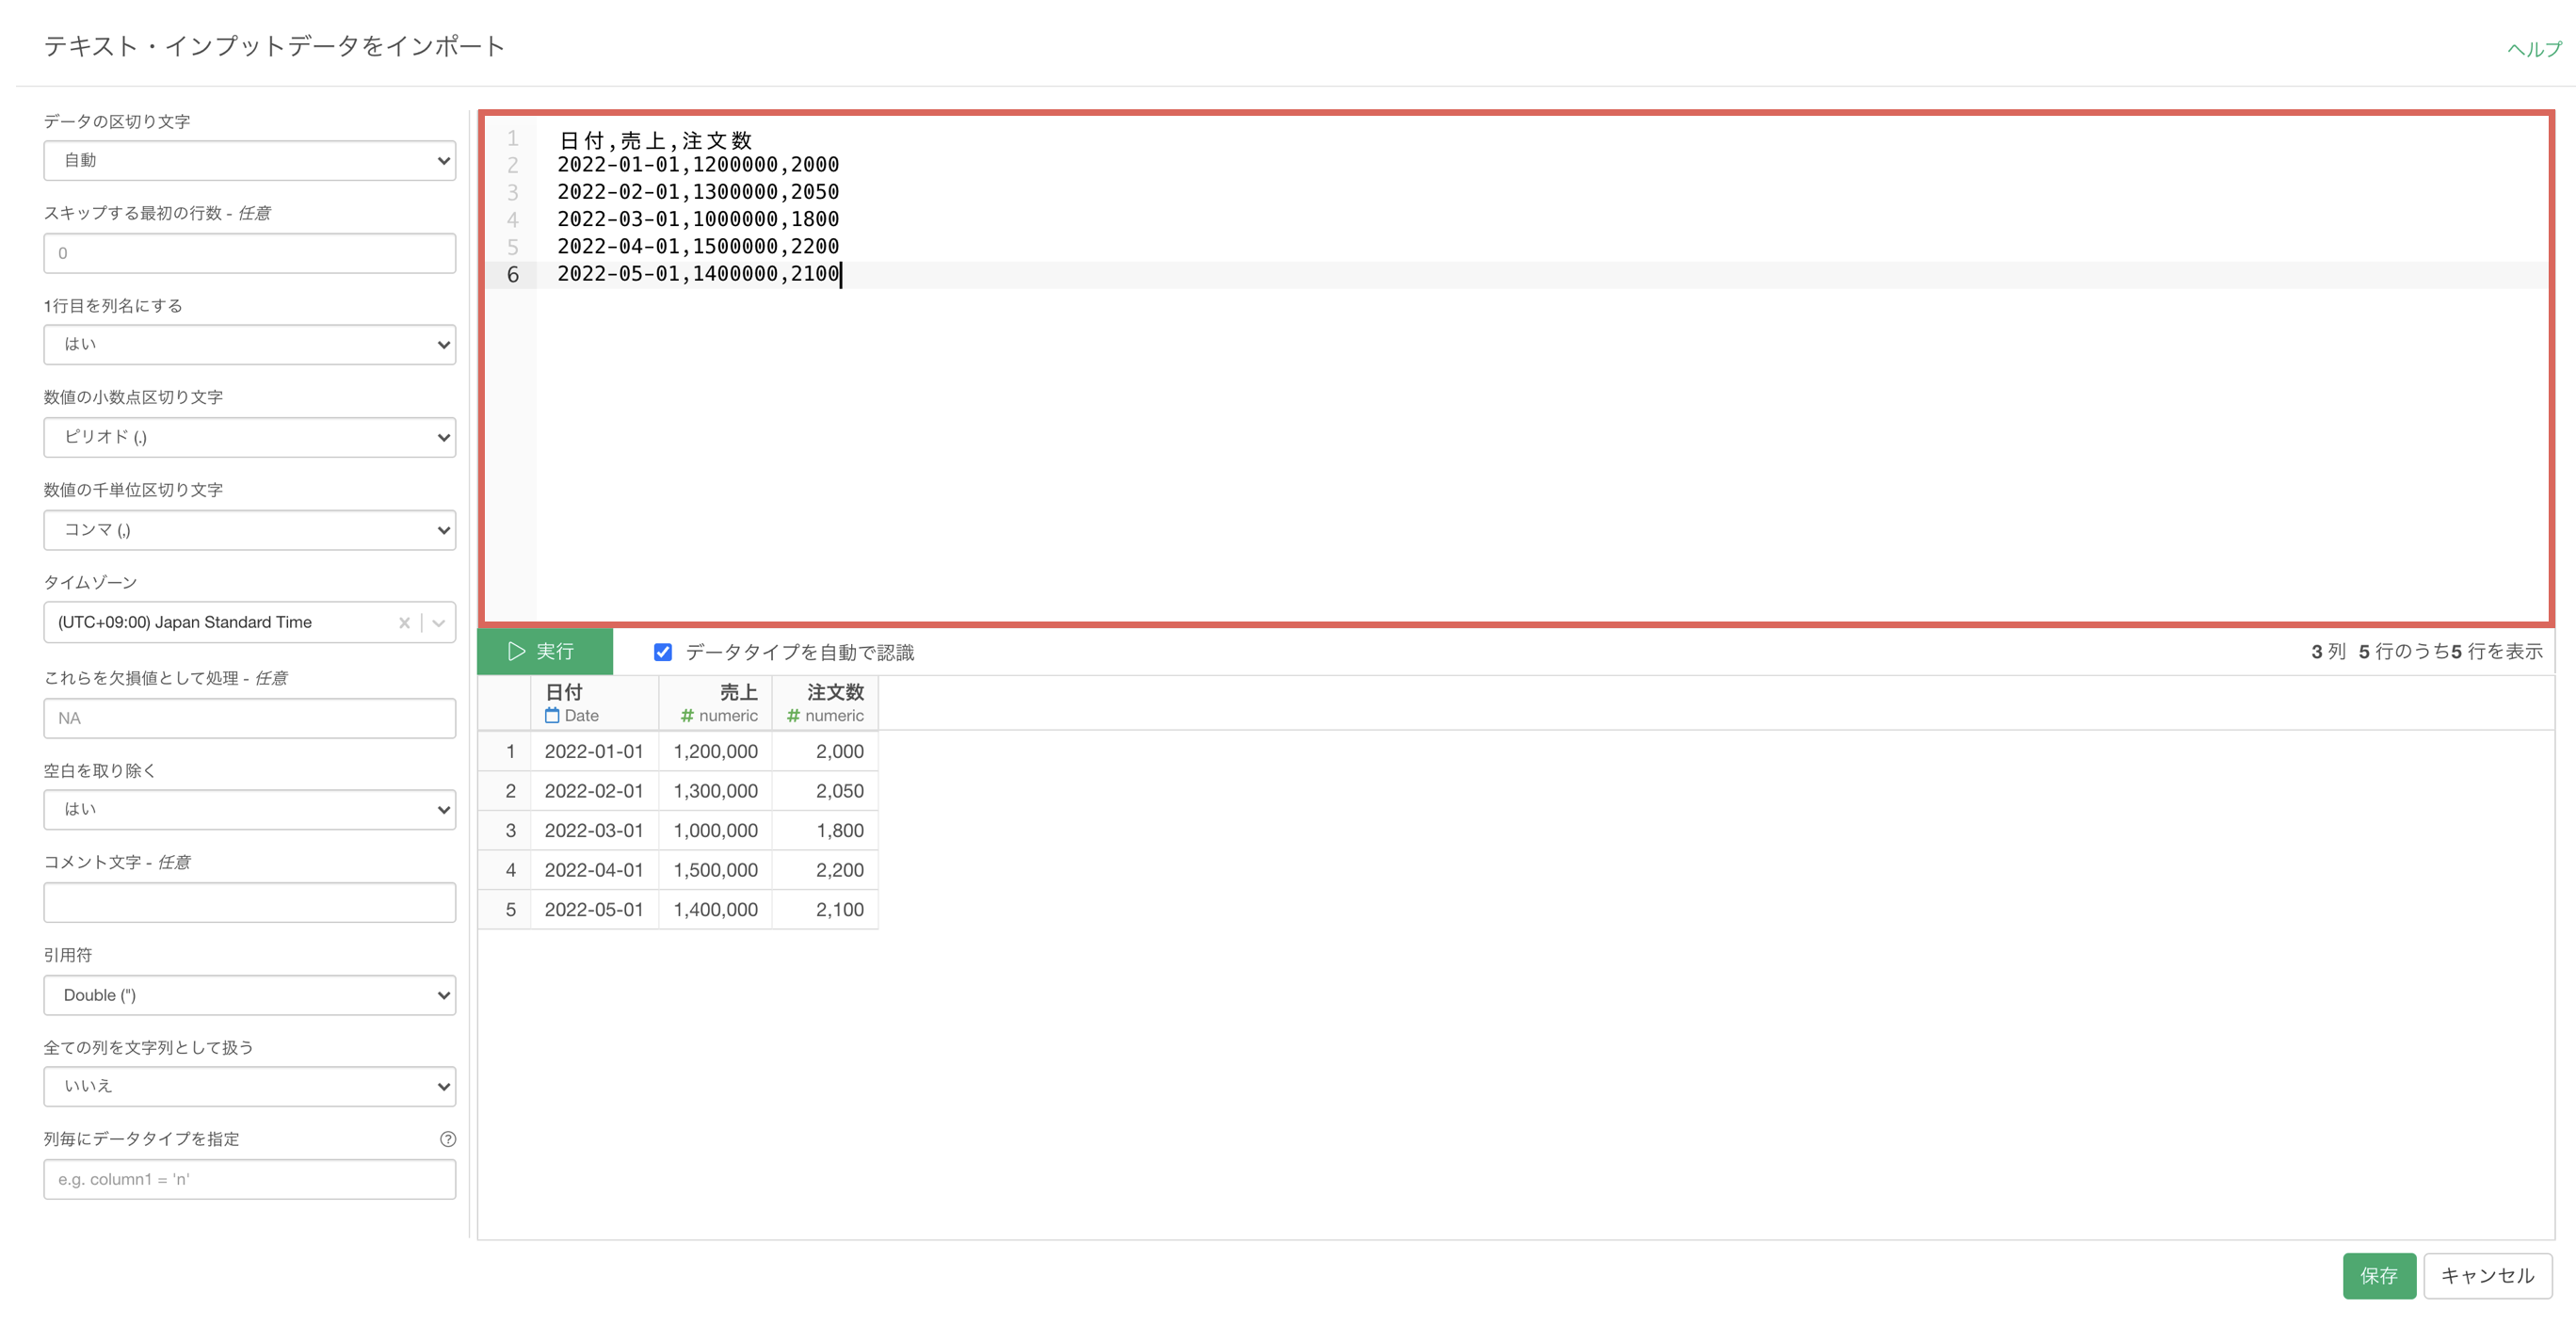Click table cell 1,500,000
The width and height of the screenshot is (2576, 1324).
715,870
